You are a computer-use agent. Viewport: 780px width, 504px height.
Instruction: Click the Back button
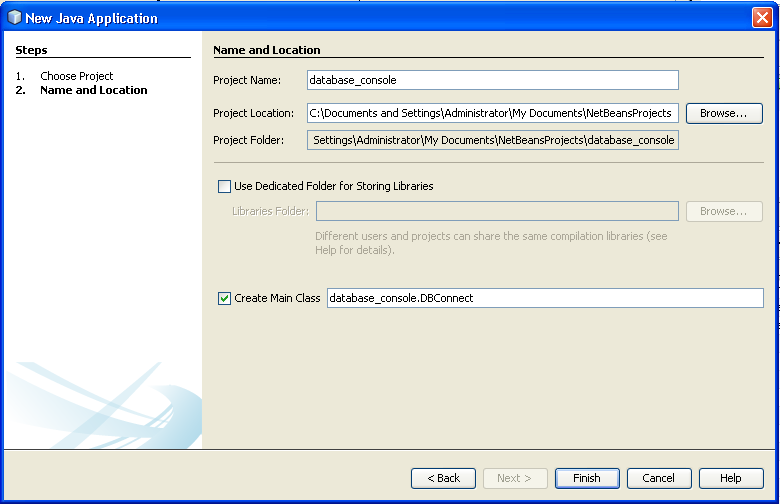(443, 478)
